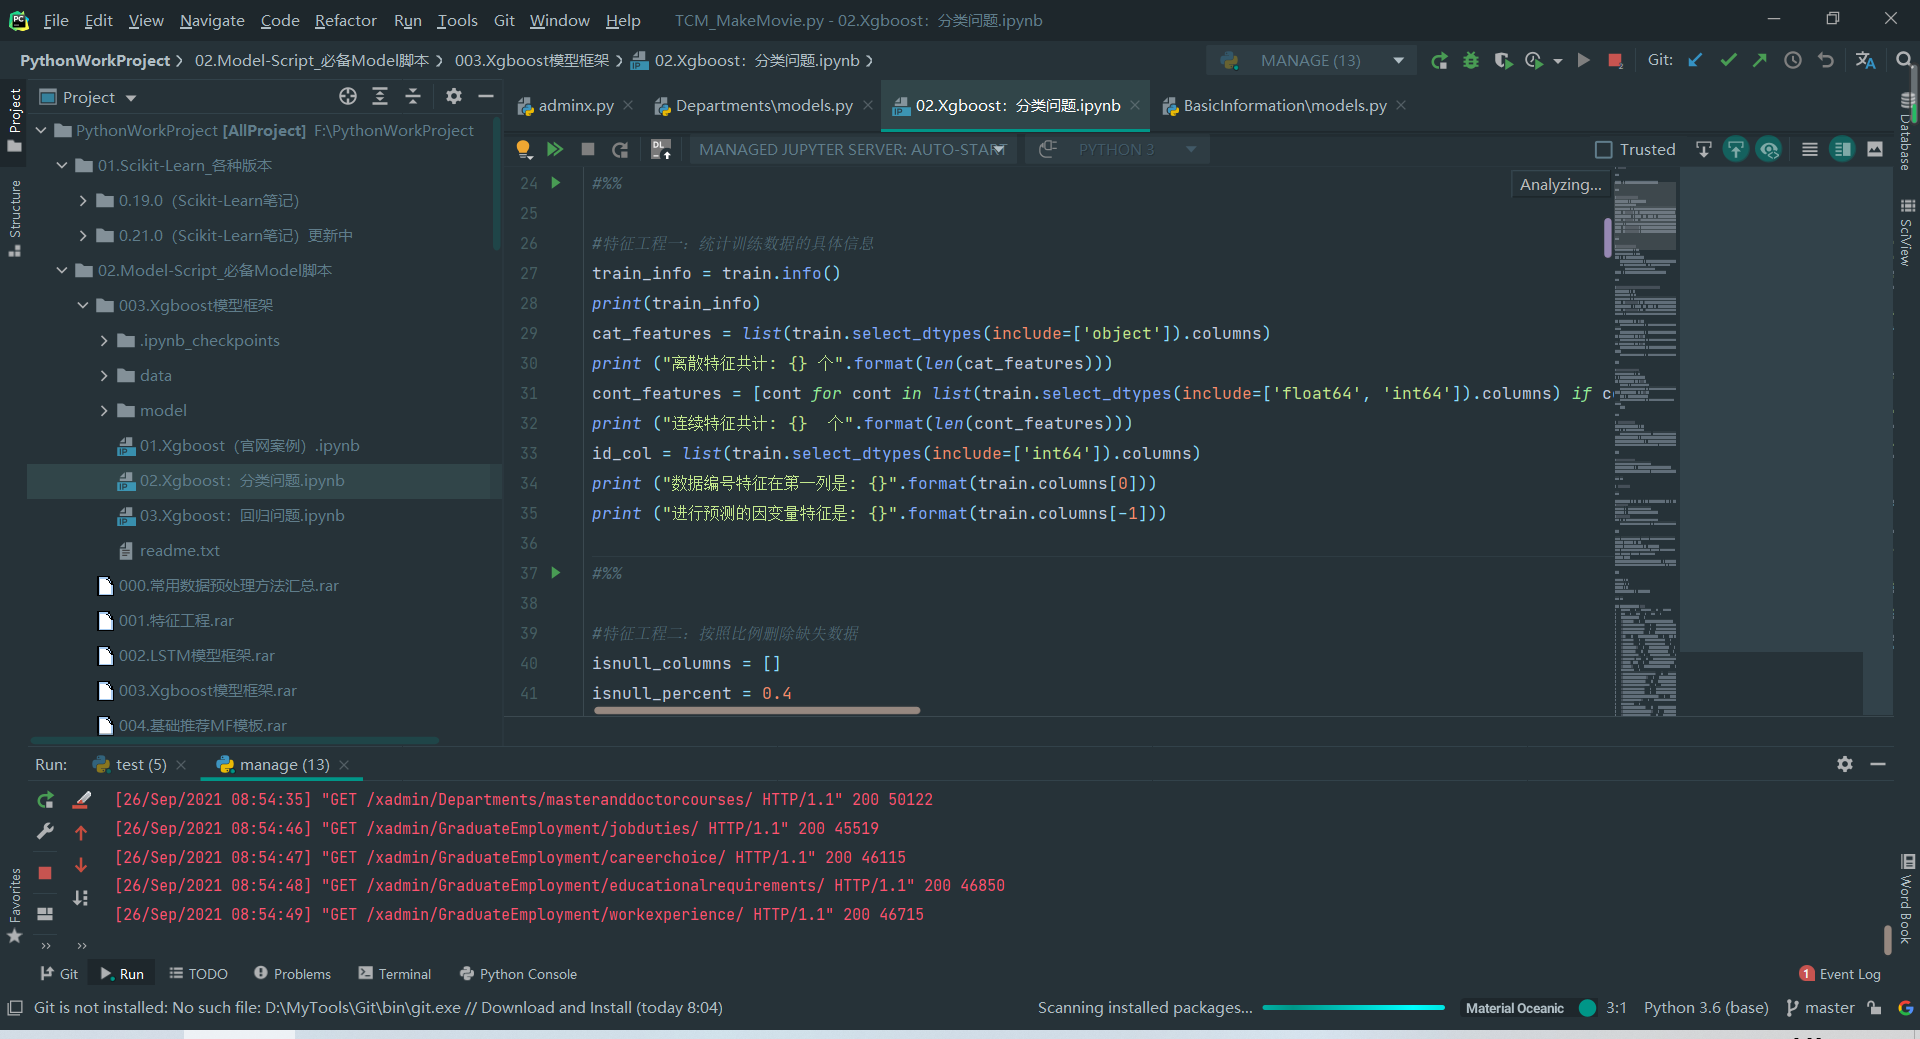The width and height of the screenshot is (1920, 1039).
Task: Run all notebook cells double-play icon
Action: (x=555, y=150)
